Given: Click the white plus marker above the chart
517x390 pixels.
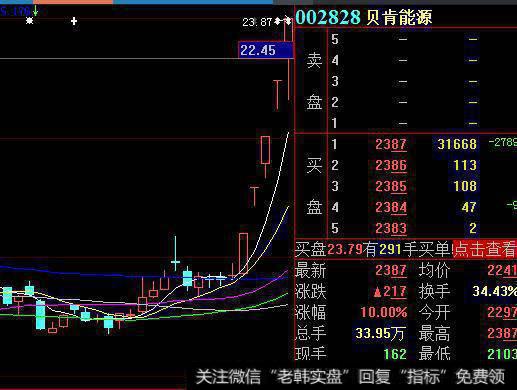Looking at the screenshot, I should [x=74, y=21].
